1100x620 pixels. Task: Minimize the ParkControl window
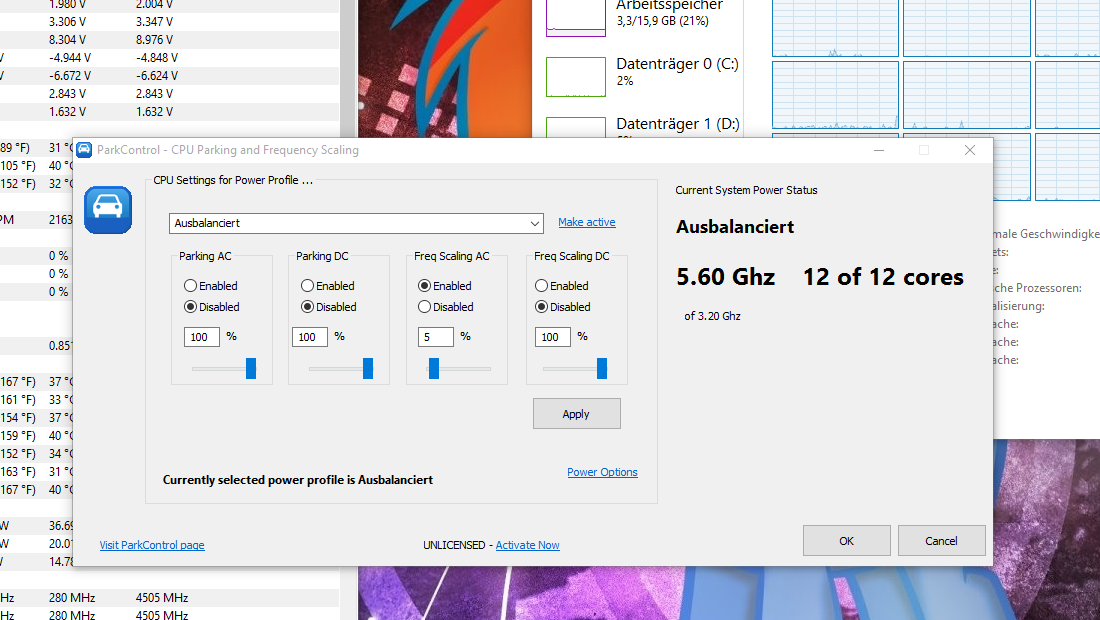coord(879,150)
